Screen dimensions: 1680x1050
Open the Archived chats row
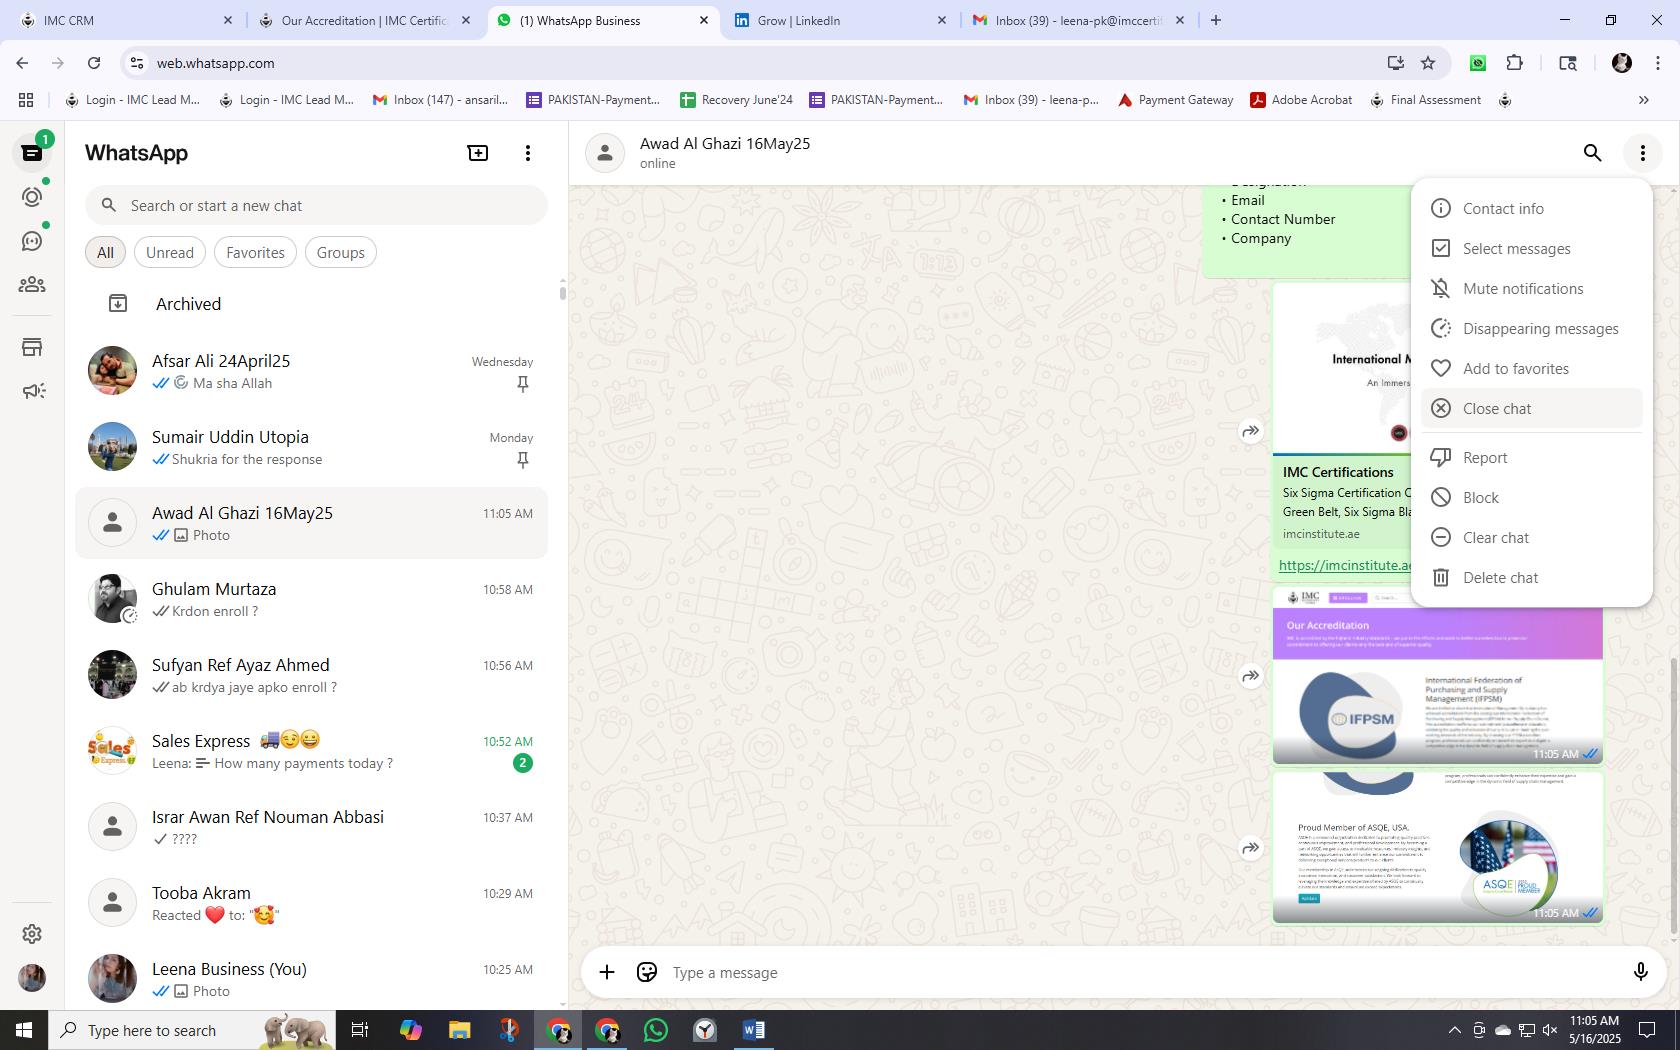tap(312, 304)
